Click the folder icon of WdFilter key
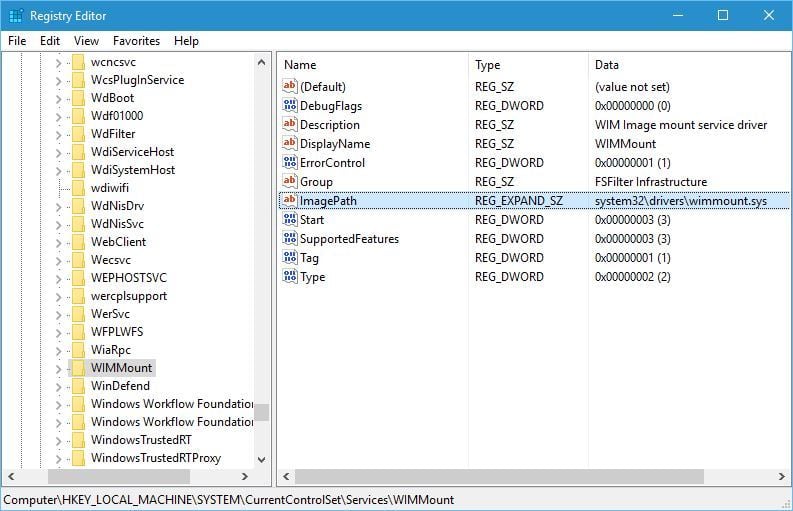The height and width of the screenshot is (511, 793). [x=78, y=134]
